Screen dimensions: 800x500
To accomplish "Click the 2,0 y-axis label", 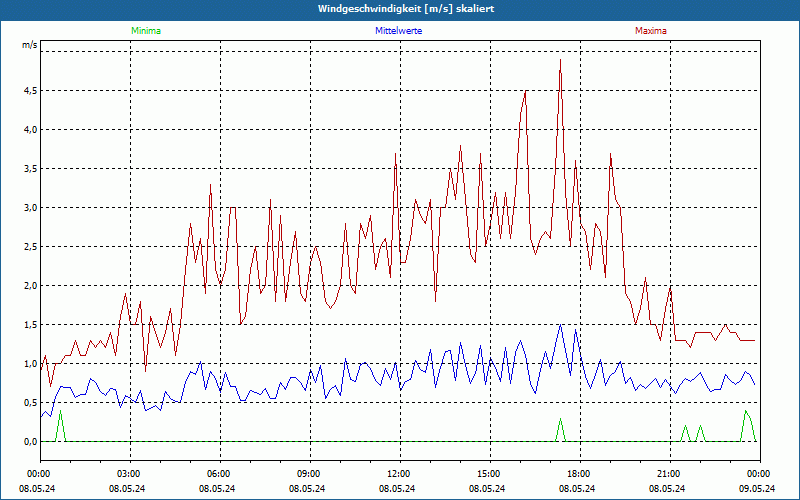I will click(x=30, y=286).
